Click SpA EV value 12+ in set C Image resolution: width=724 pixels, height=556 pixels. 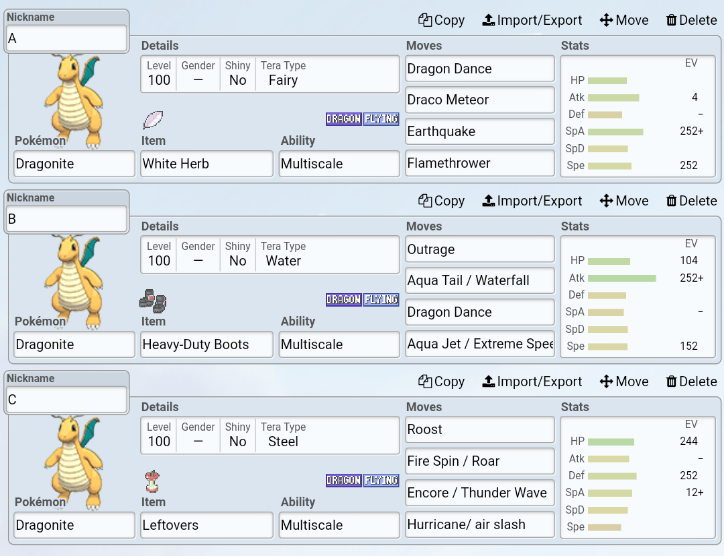(694, 492)
